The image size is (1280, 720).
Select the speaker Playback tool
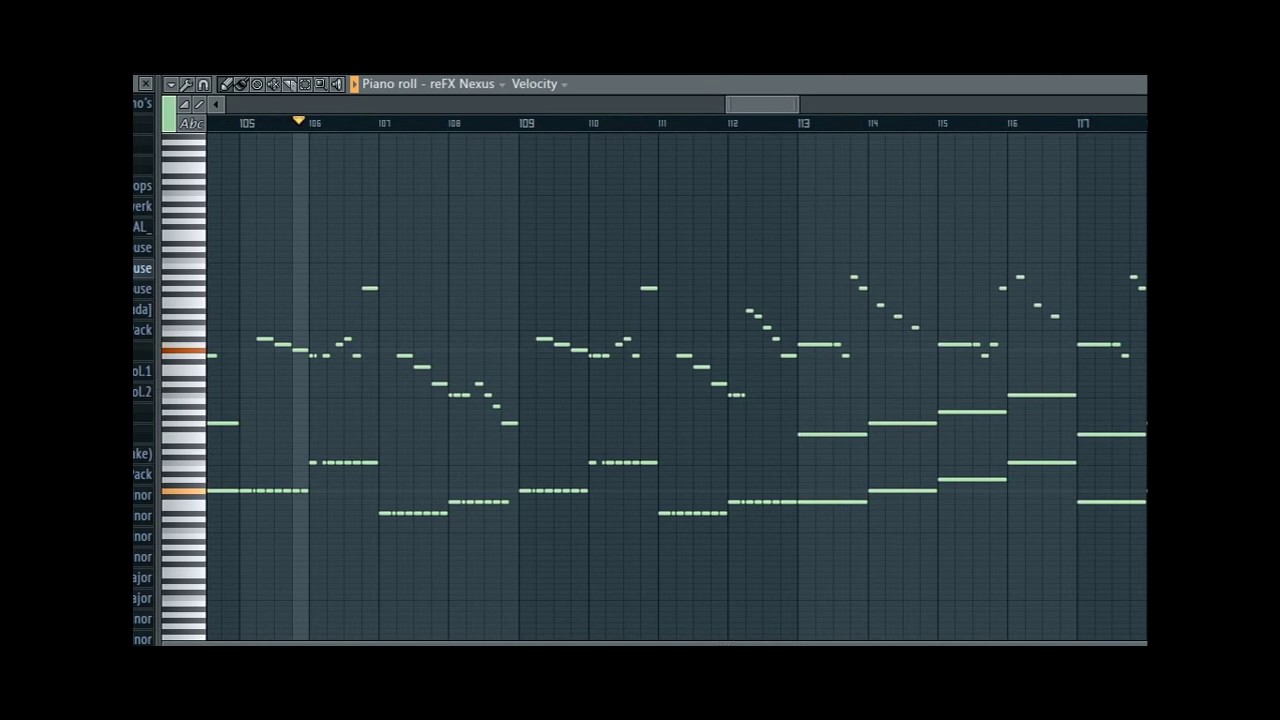coord(337,85)
